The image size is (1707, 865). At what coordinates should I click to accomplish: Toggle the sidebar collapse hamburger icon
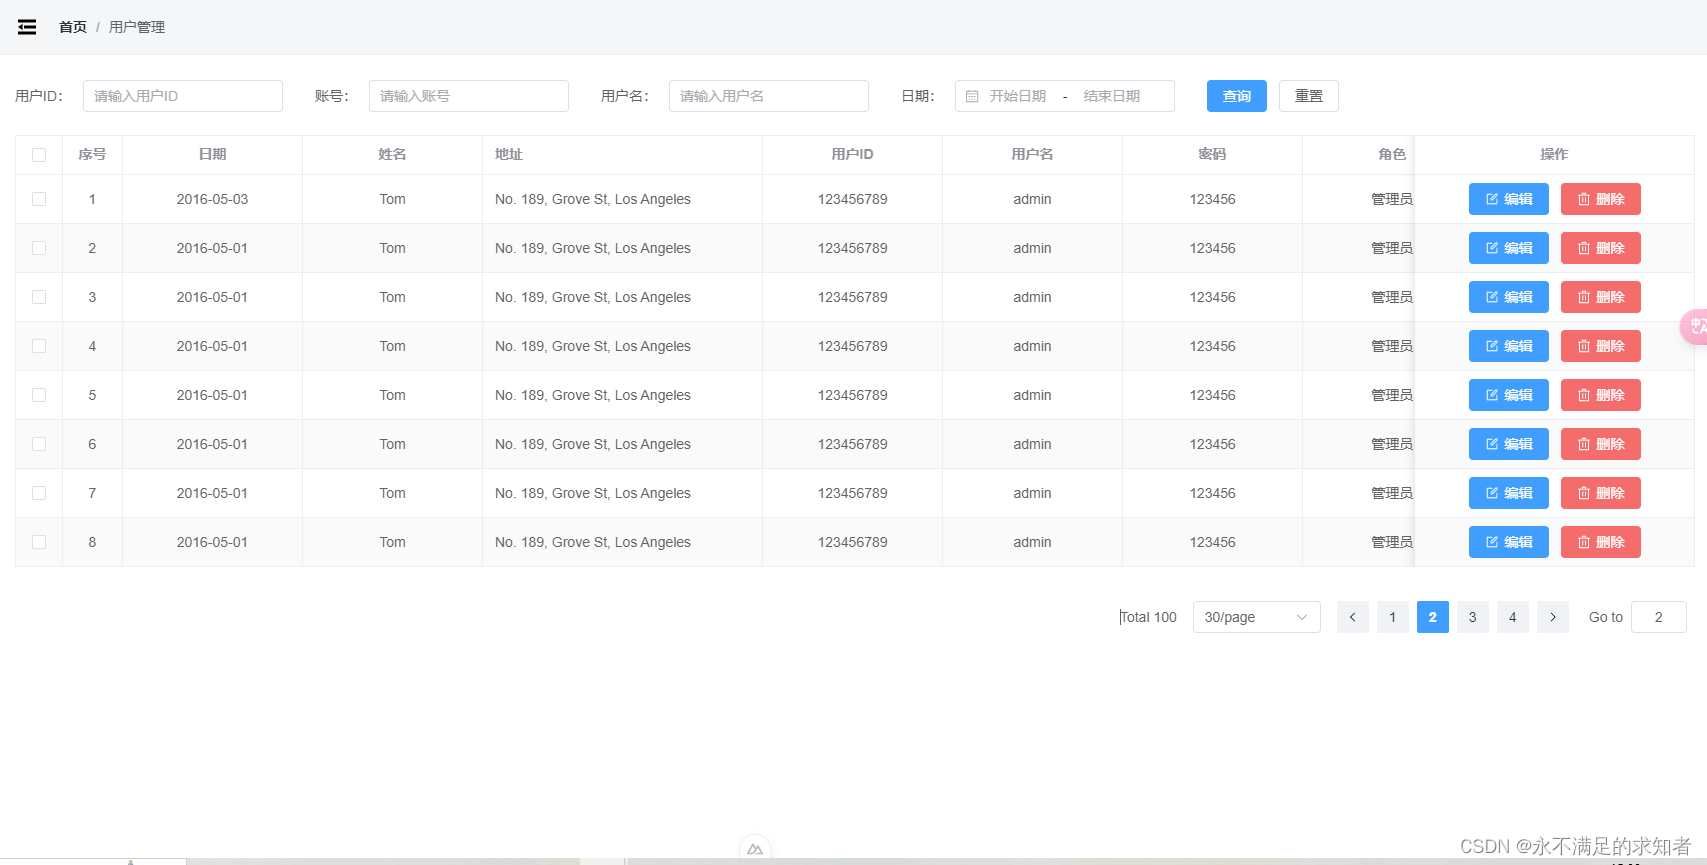(27, 27)
